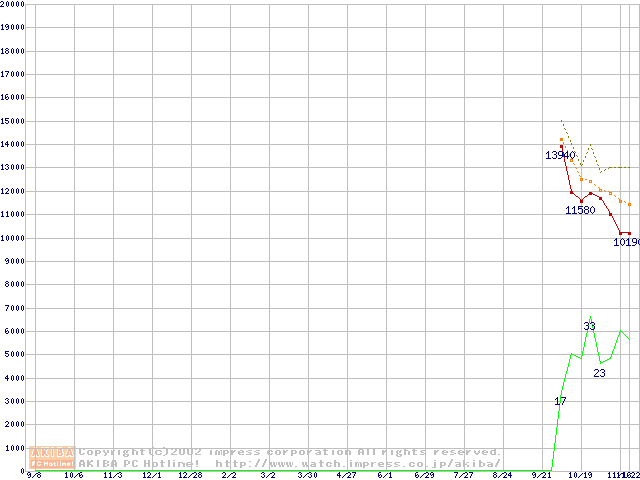Click the AKIBA Hotline logo in bottom-left
640x480 pixels.
click(53, 458)
